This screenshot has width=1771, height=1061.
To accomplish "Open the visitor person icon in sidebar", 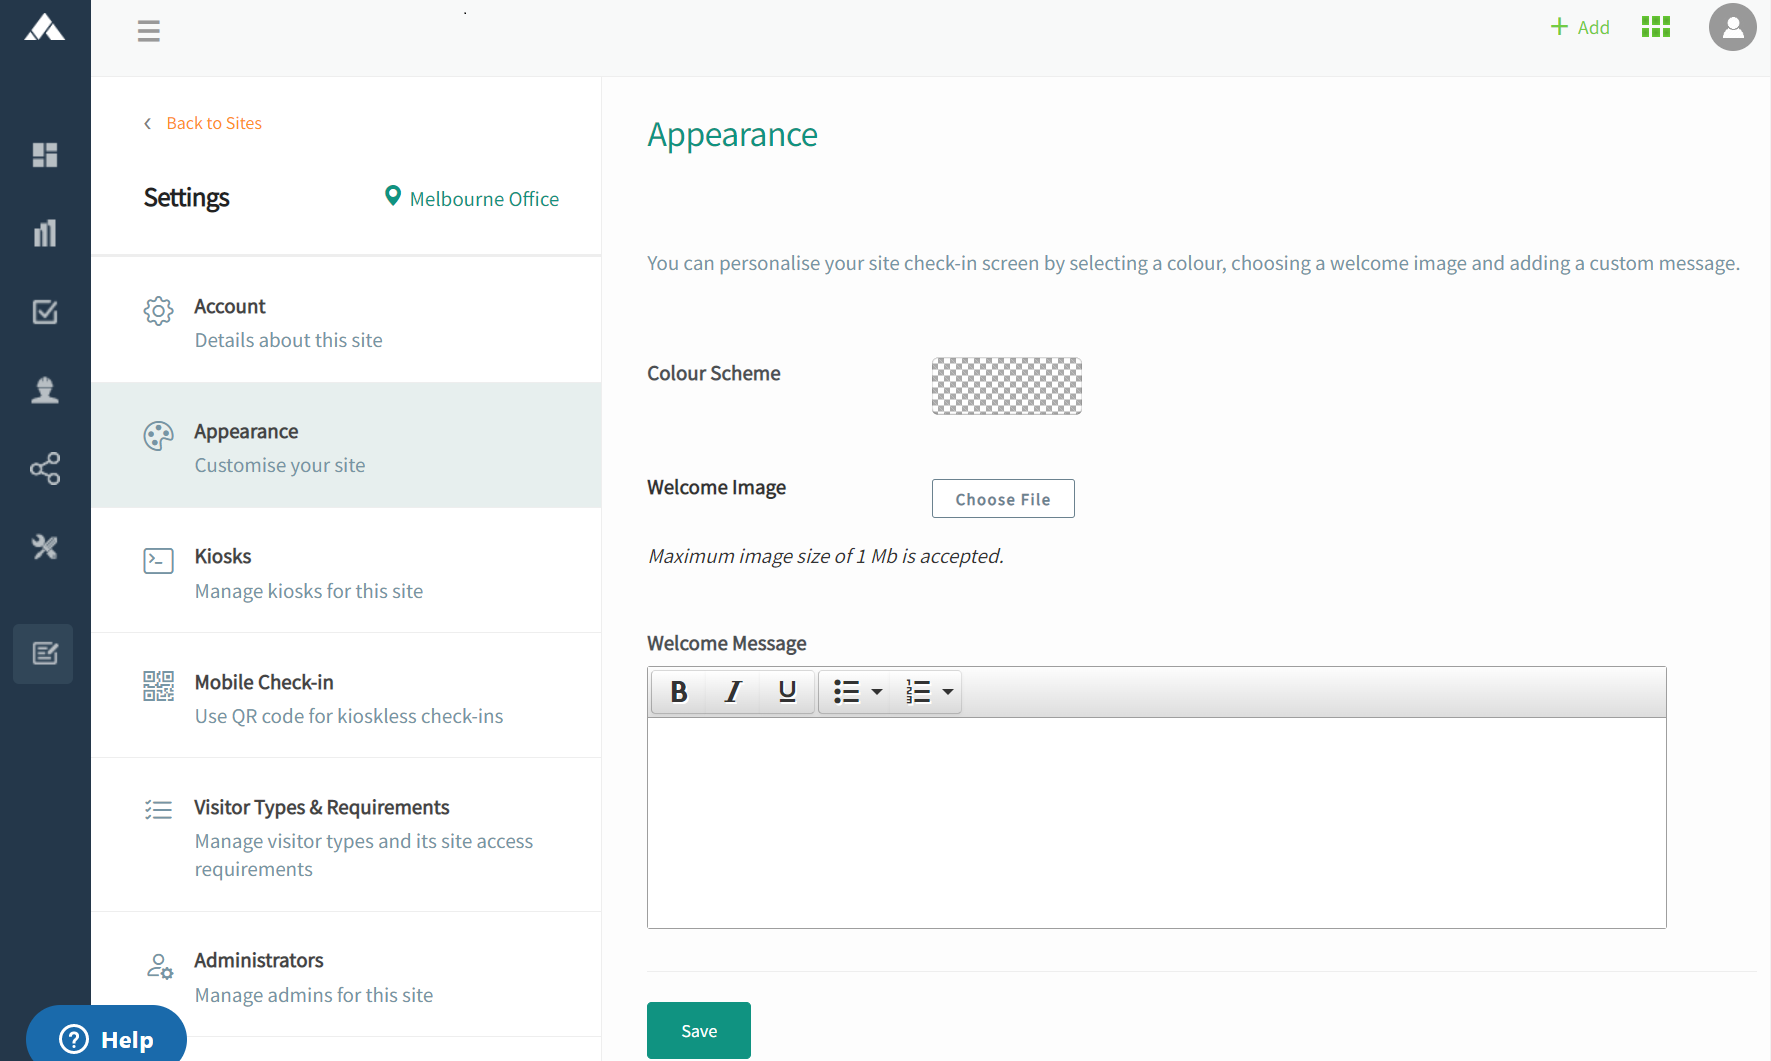I will pos(45,390).
